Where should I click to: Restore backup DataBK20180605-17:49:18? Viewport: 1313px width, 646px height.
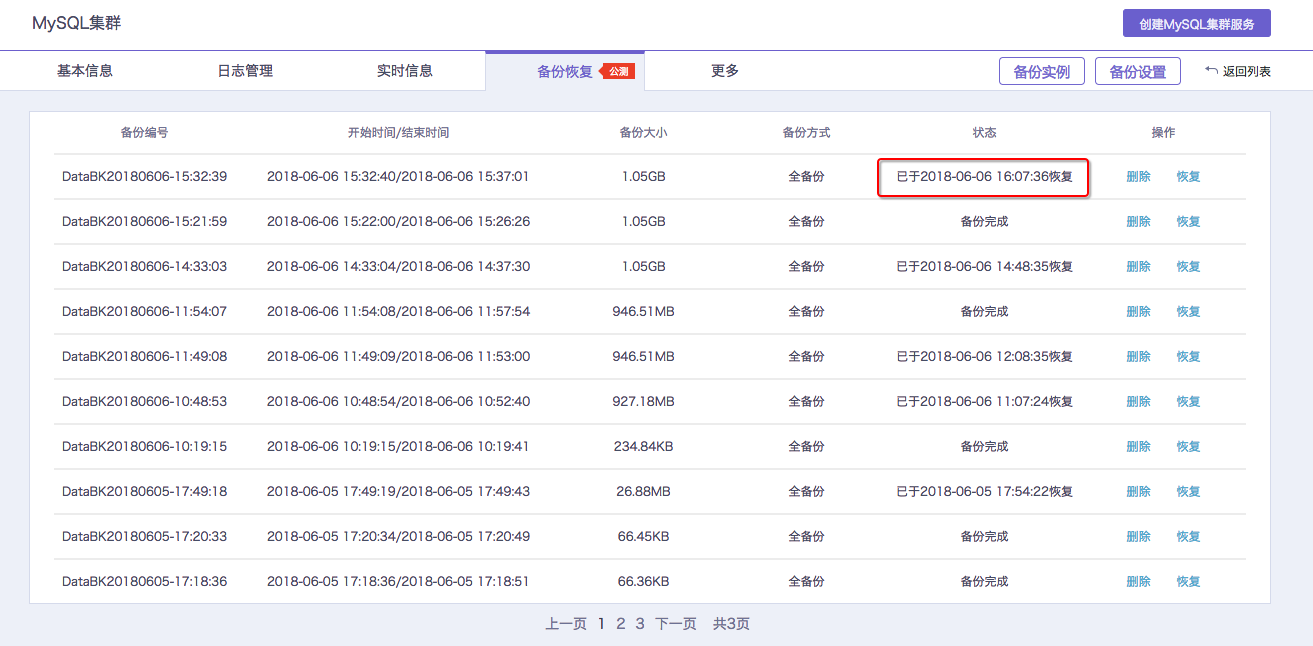click(x=1188, y=492)
